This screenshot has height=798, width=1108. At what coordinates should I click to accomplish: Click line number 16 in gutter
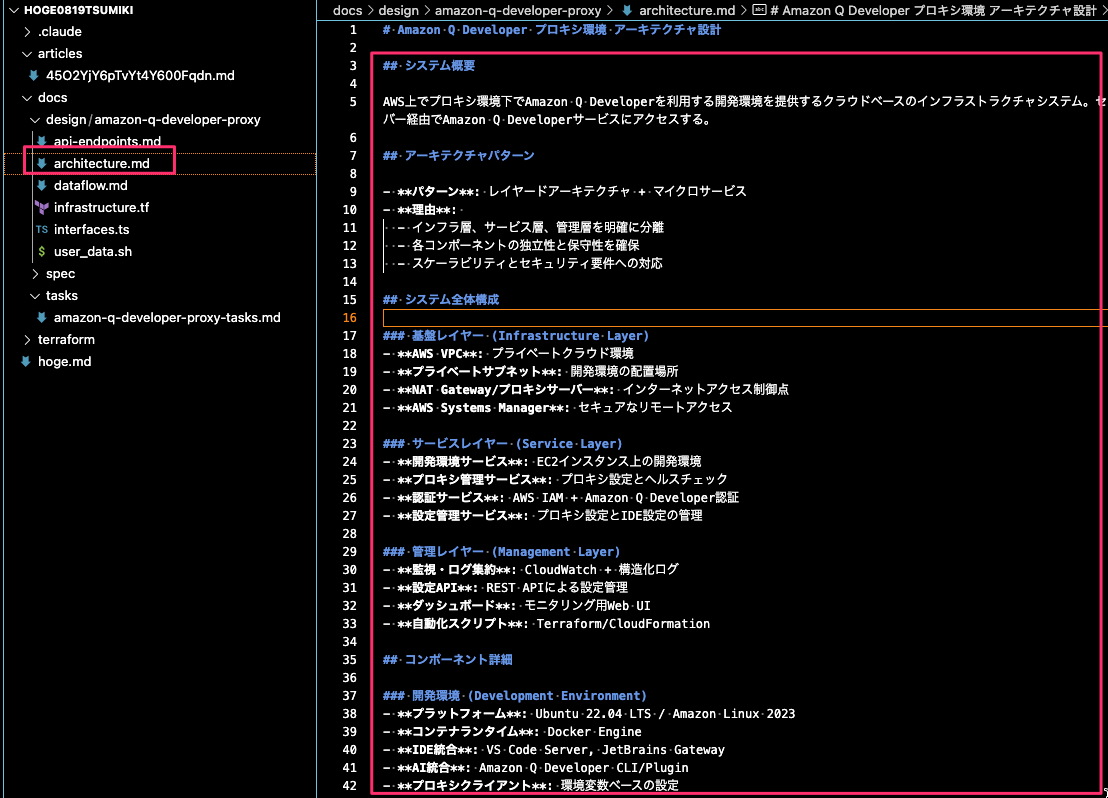(x=349, y=318)
